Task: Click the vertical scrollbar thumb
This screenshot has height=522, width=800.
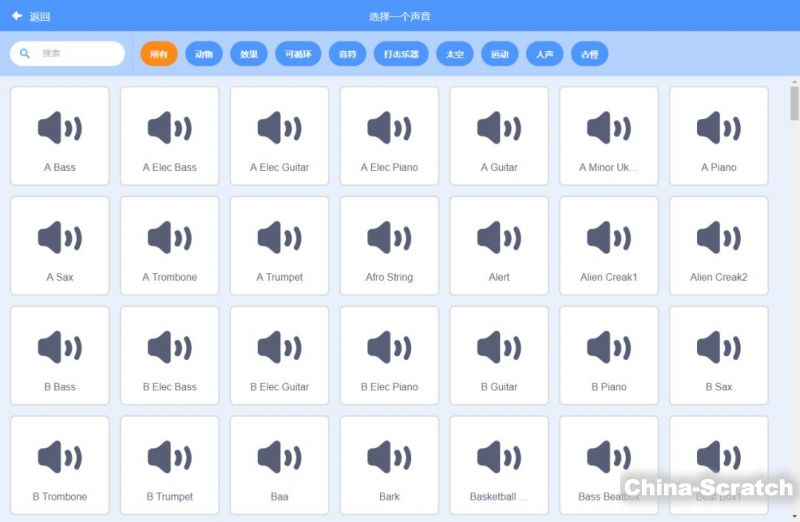Action: coord(794,103)
